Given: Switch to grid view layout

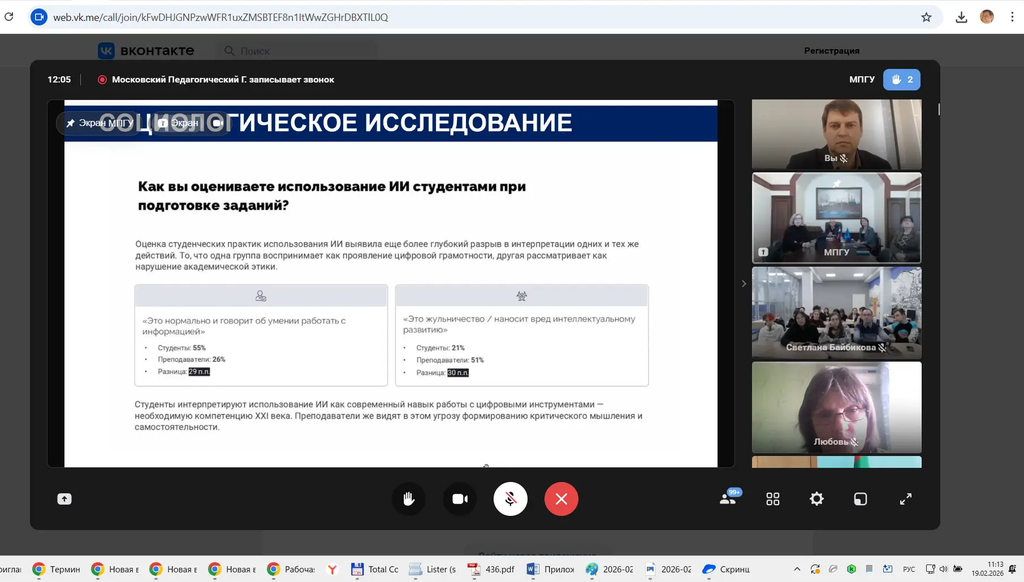Looking at the screenshot, I should pos(773,499).
